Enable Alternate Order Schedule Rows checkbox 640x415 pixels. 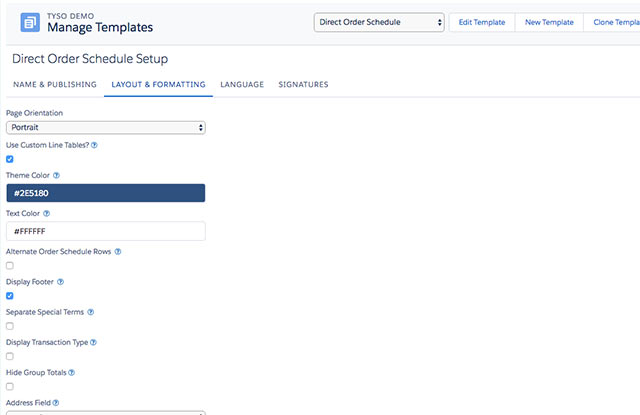point(10,266)
